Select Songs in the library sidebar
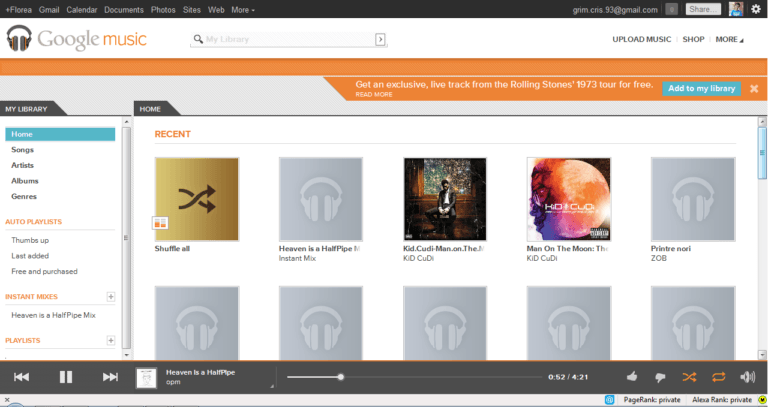The height and width of the screenshot is (407, 768). coord(23,150)
